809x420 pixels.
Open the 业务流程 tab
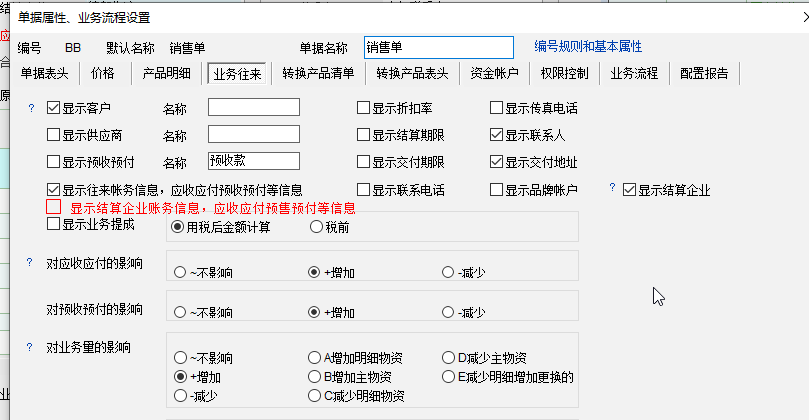point(634,73)
